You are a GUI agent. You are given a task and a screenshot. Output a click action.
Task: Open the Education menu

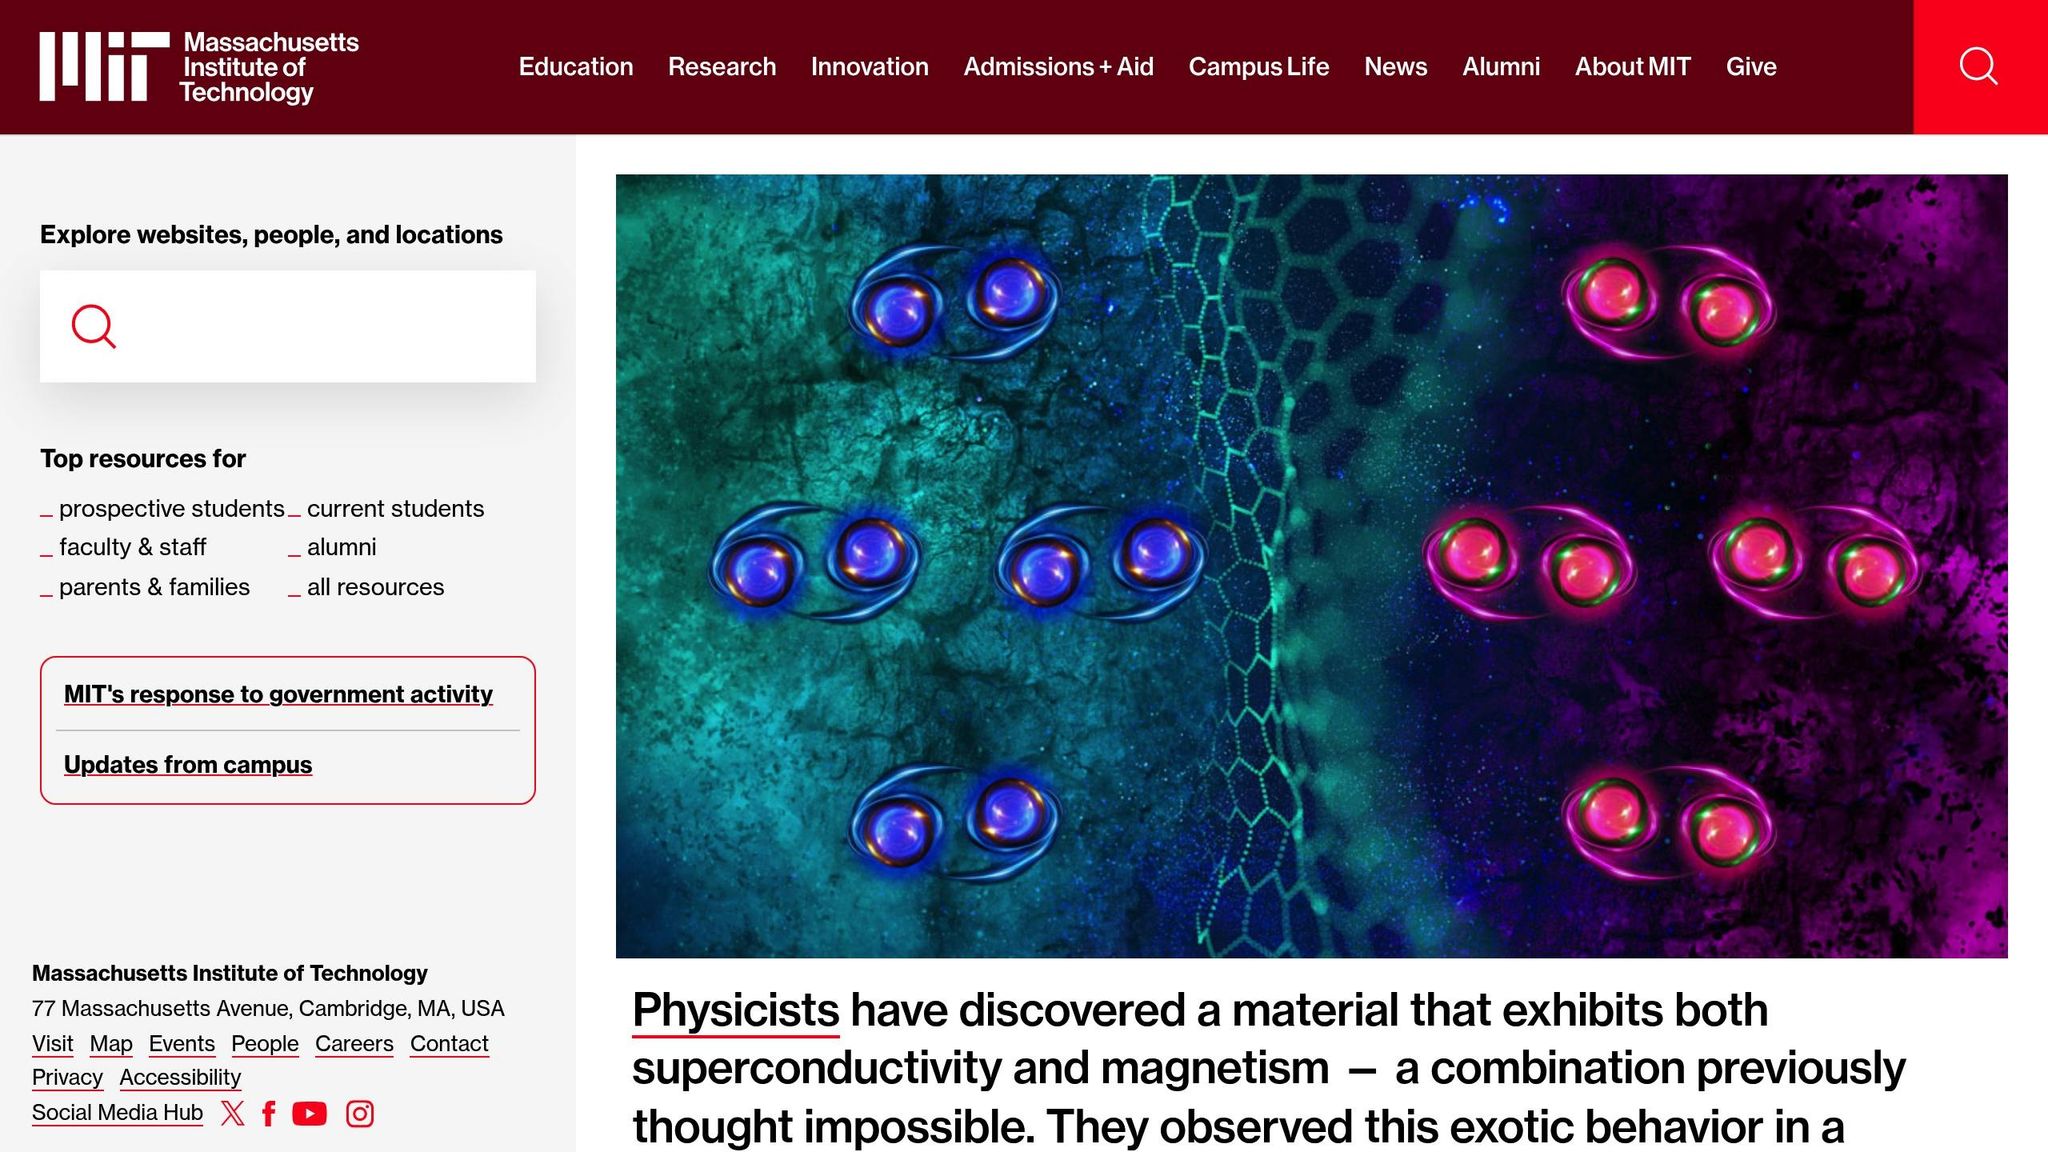click(x=575, y=67)
